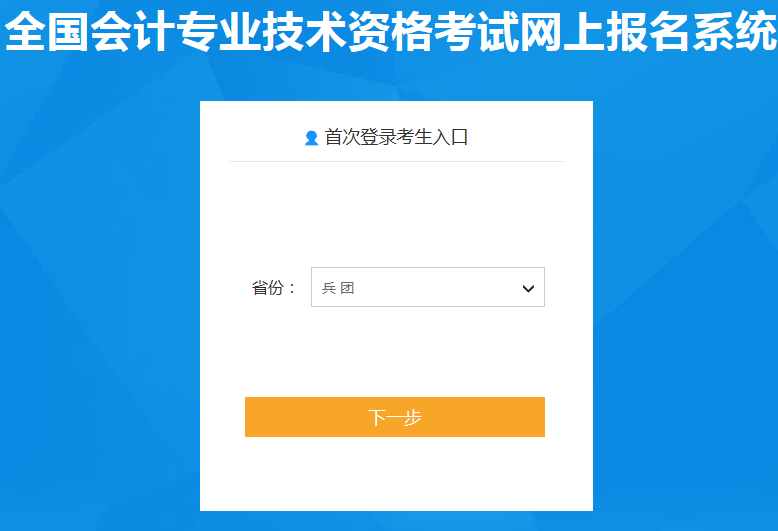This screenshot has height=531, width=778.
Task: Click the blue background right of login card
Action: coord(685,298)
